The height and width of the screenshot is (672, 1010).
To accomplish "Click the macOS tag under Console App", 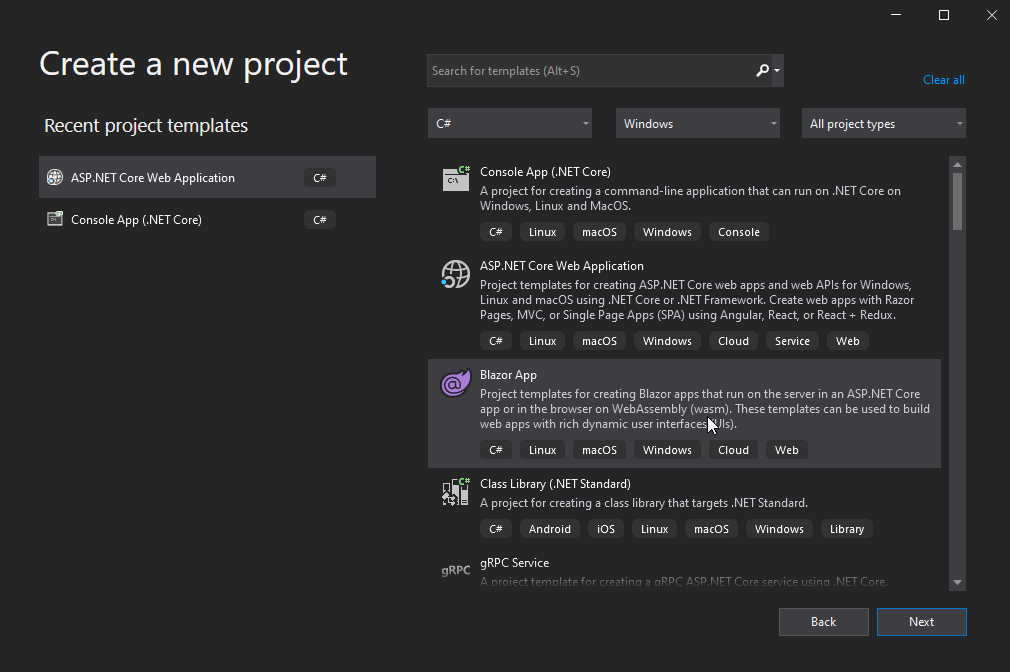I will coord(599,232).
